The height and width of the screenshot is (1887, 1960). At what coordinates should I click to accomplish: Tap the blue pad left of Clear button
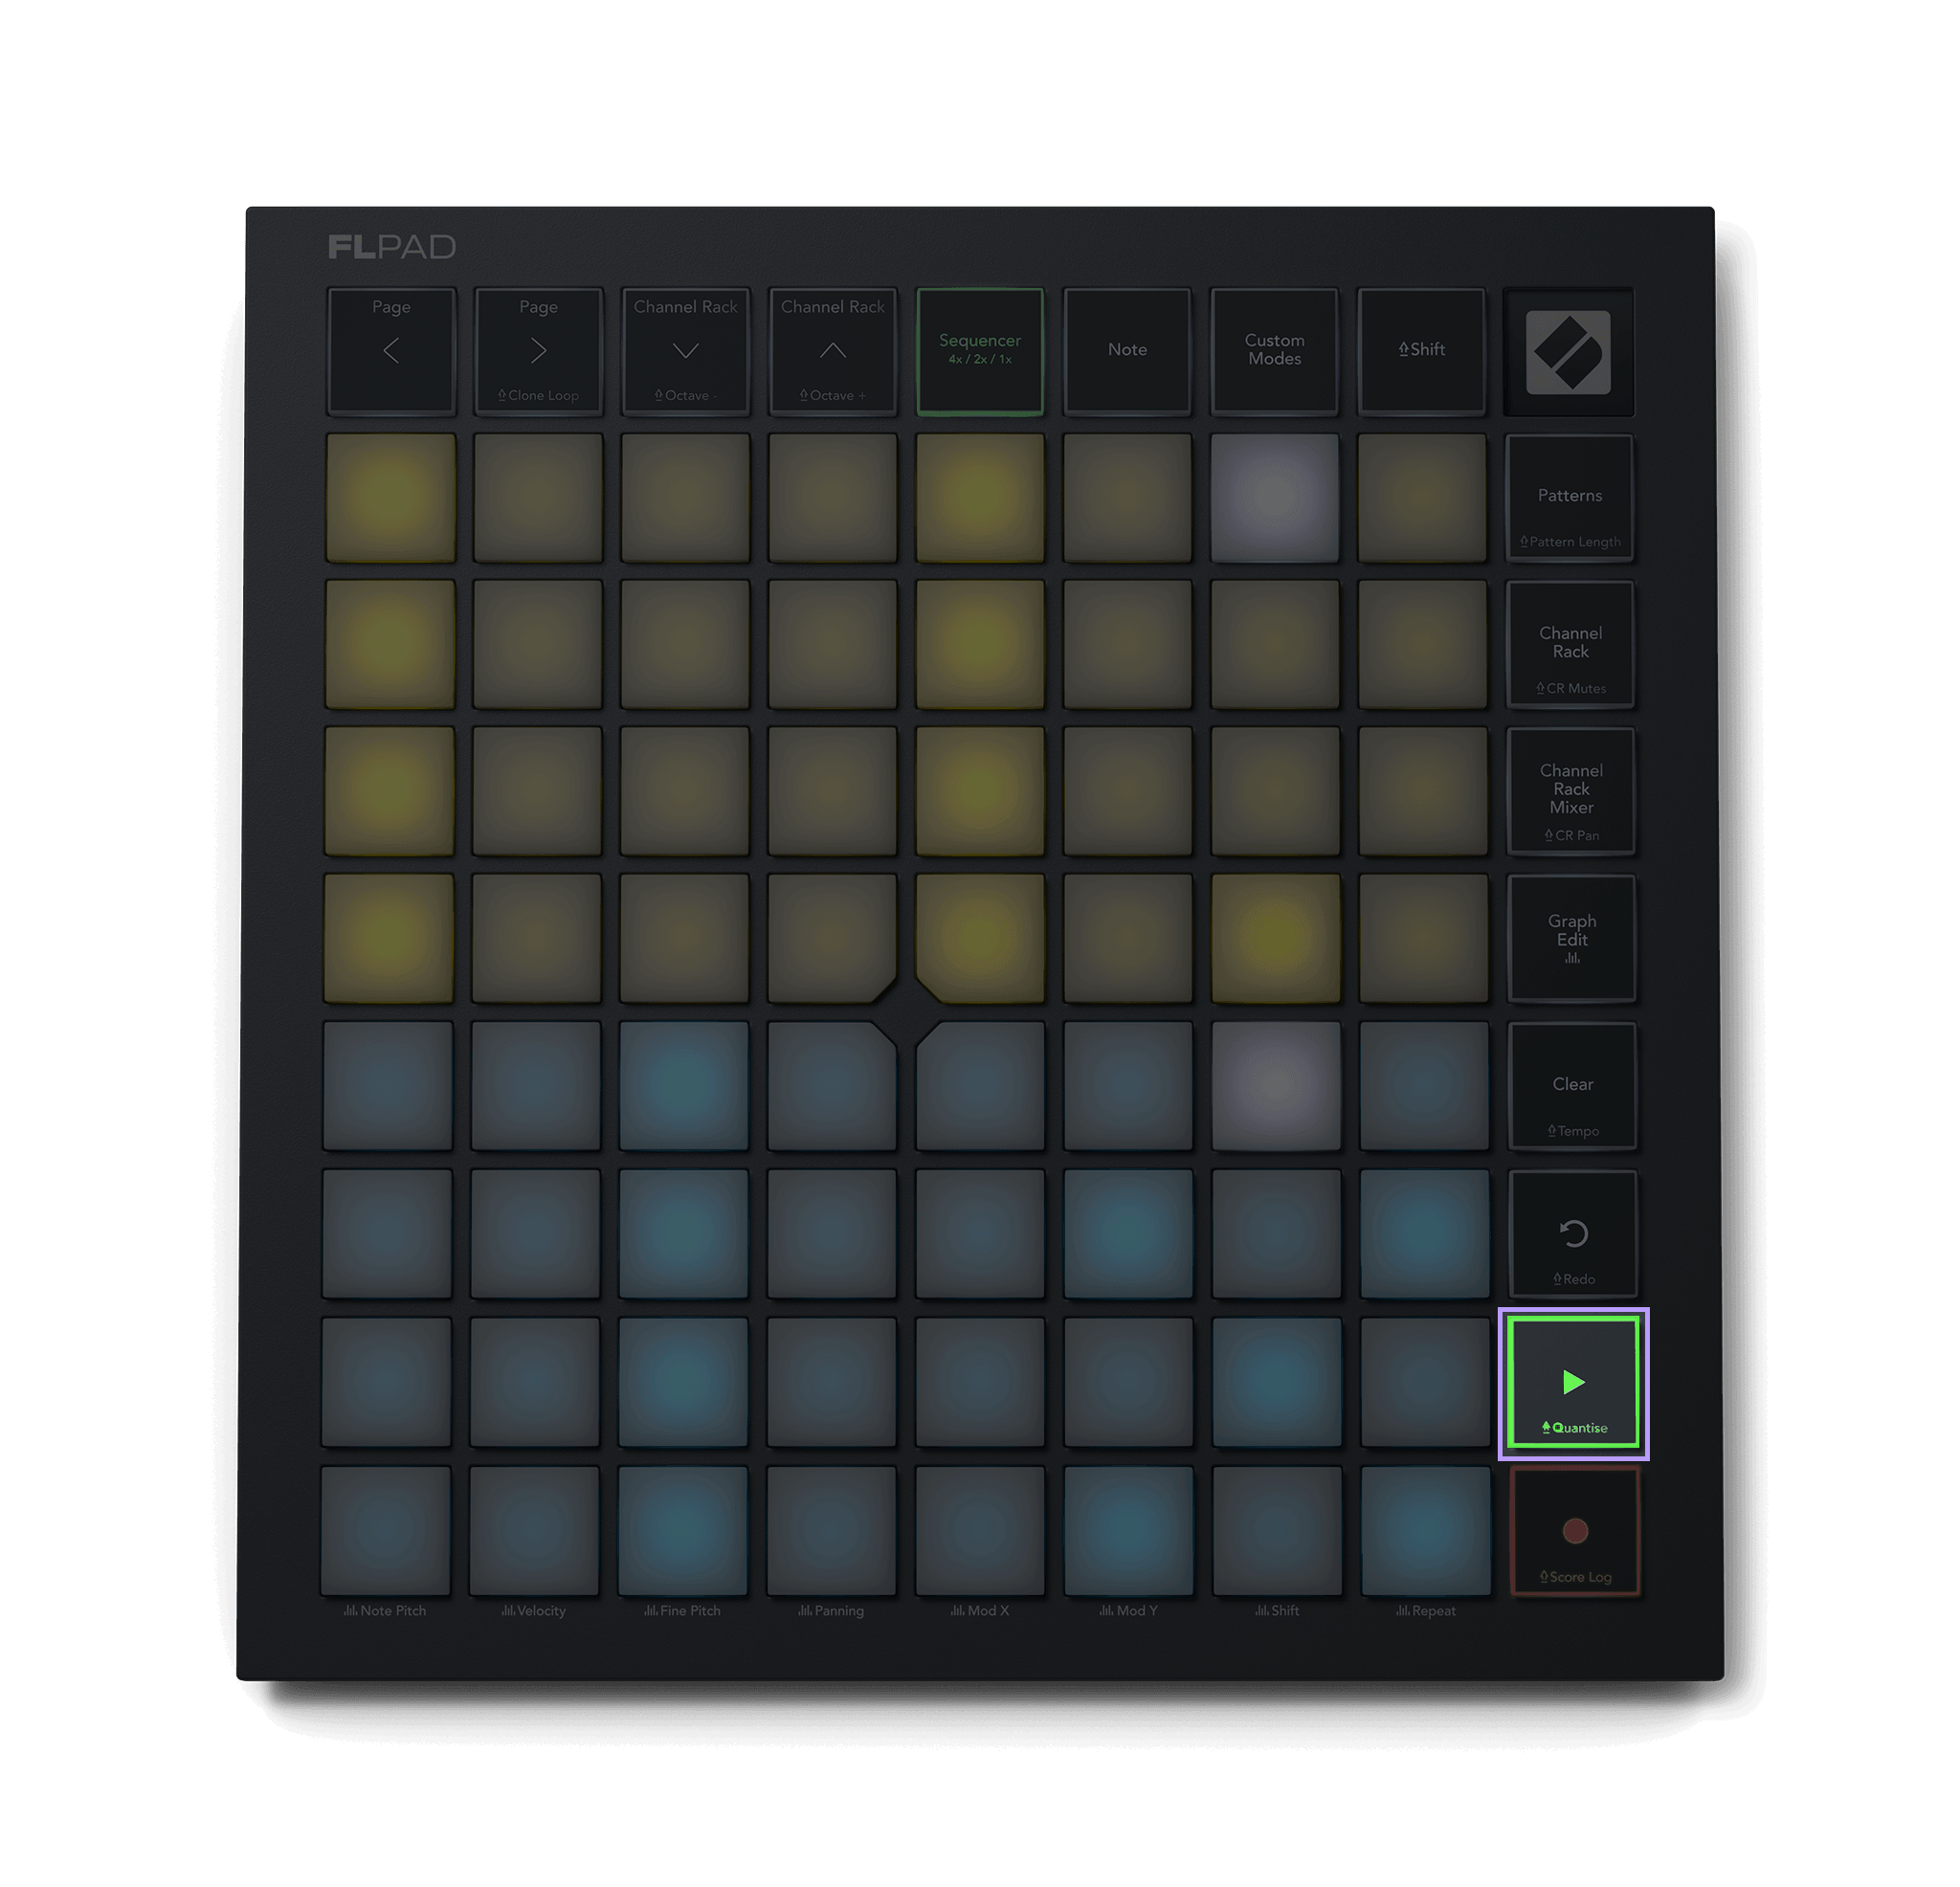pos(1424,1086)
